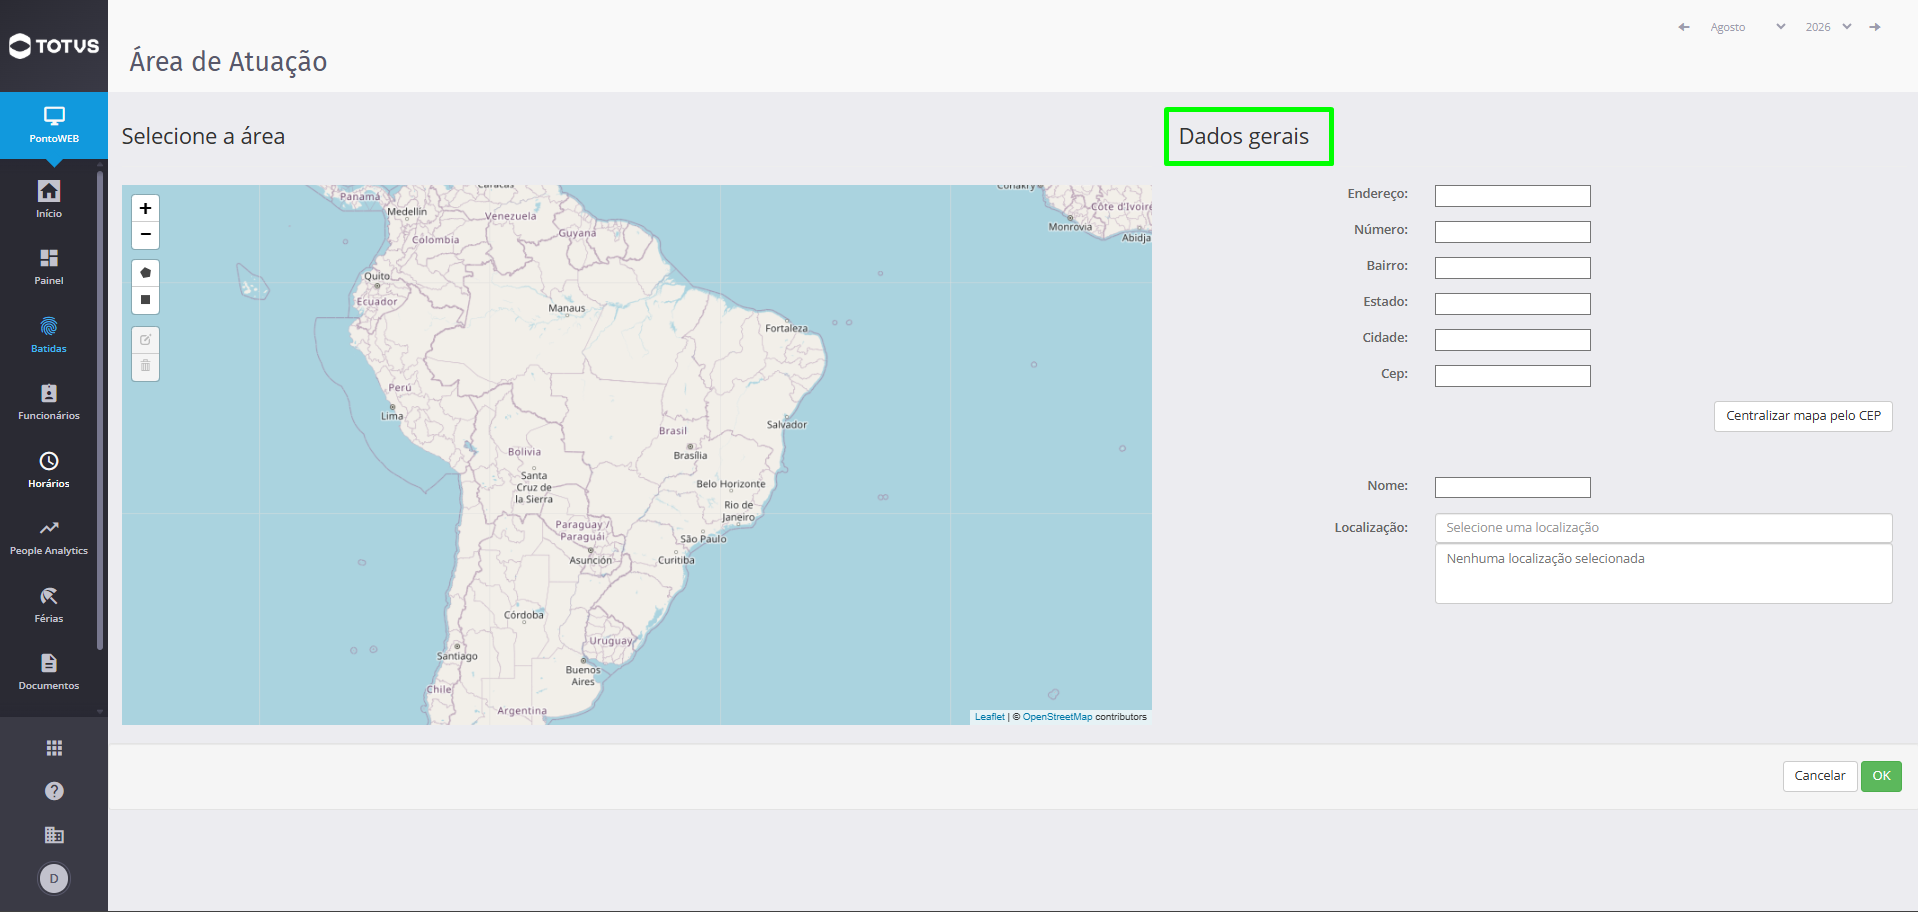Confirm with the green OK button
This screenshot has height=912, width=1918.
point(1881,776)
